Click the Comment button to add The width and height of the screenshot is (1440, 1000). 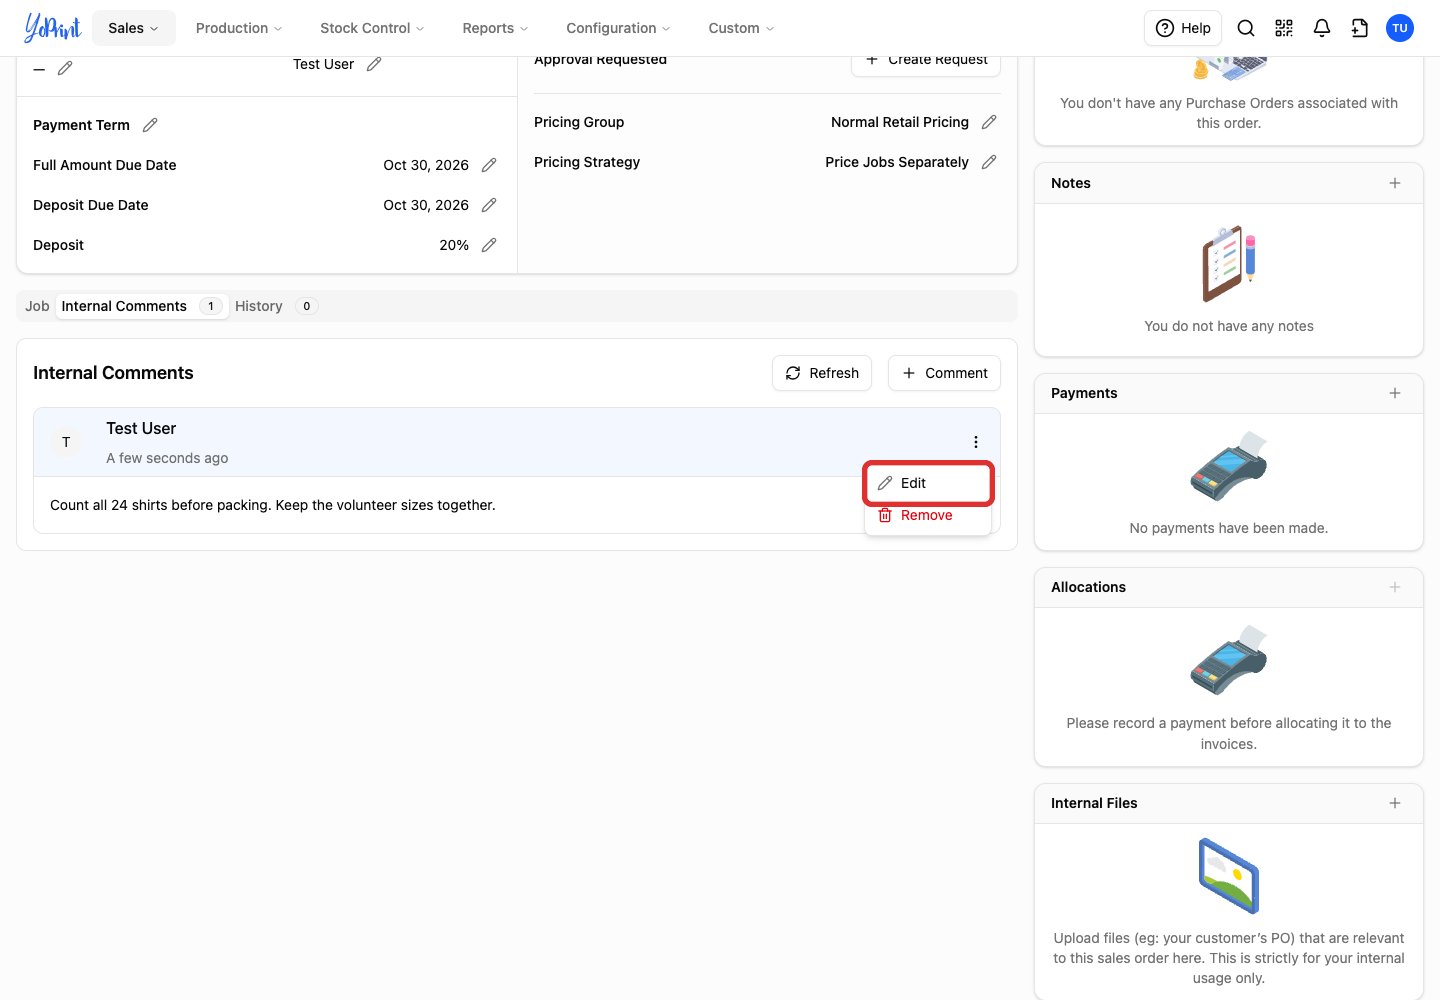coord(944,373)
